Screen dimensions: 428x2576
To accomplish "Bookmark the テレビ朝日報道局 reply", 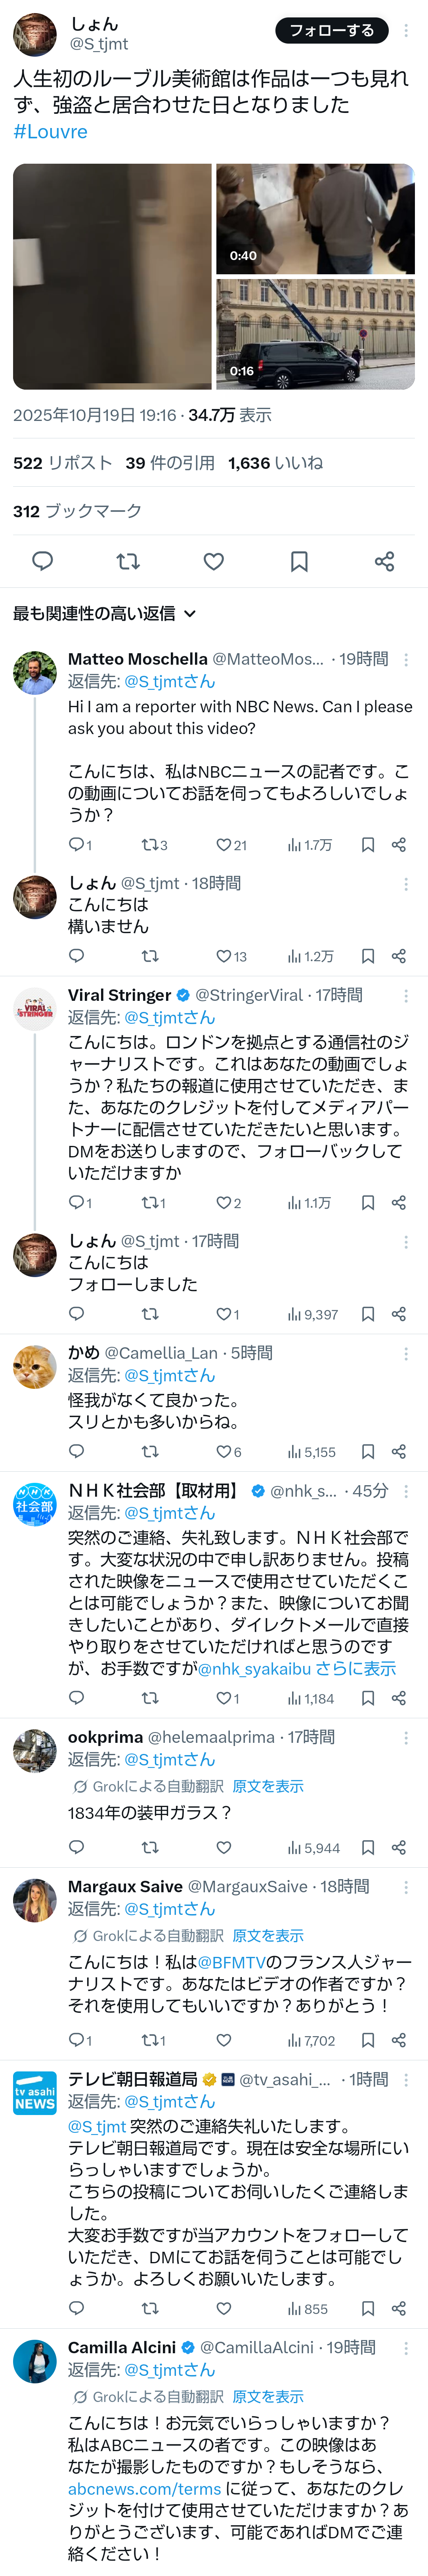I will pyautogui.click(x=368, y=2309).
